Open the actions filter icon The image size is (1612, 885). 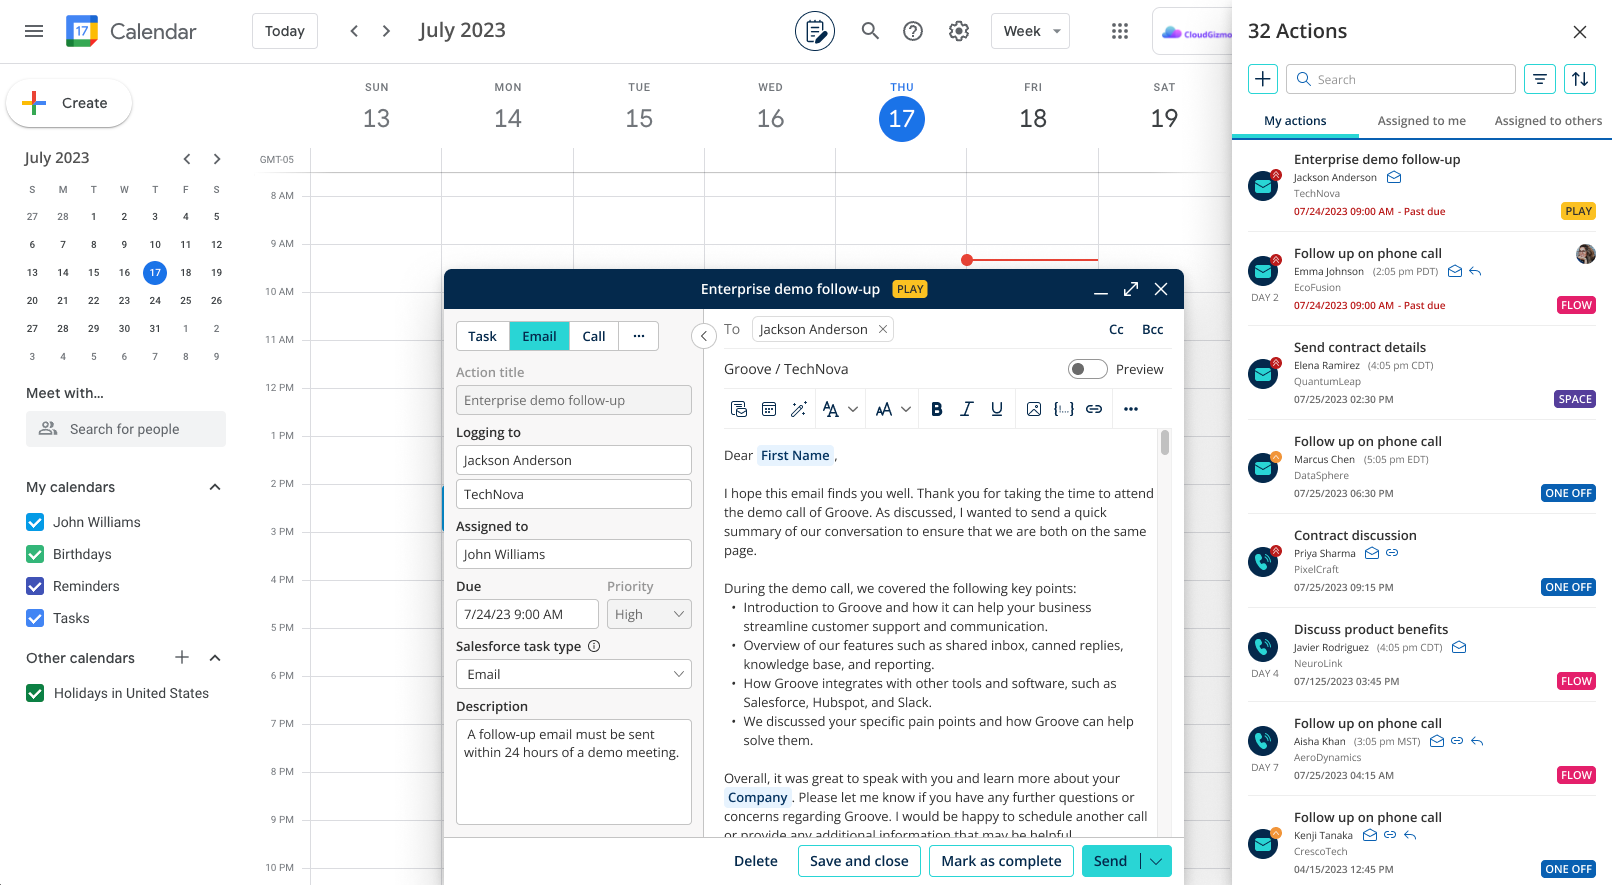pyautogui.click(x=1540, y=79)
